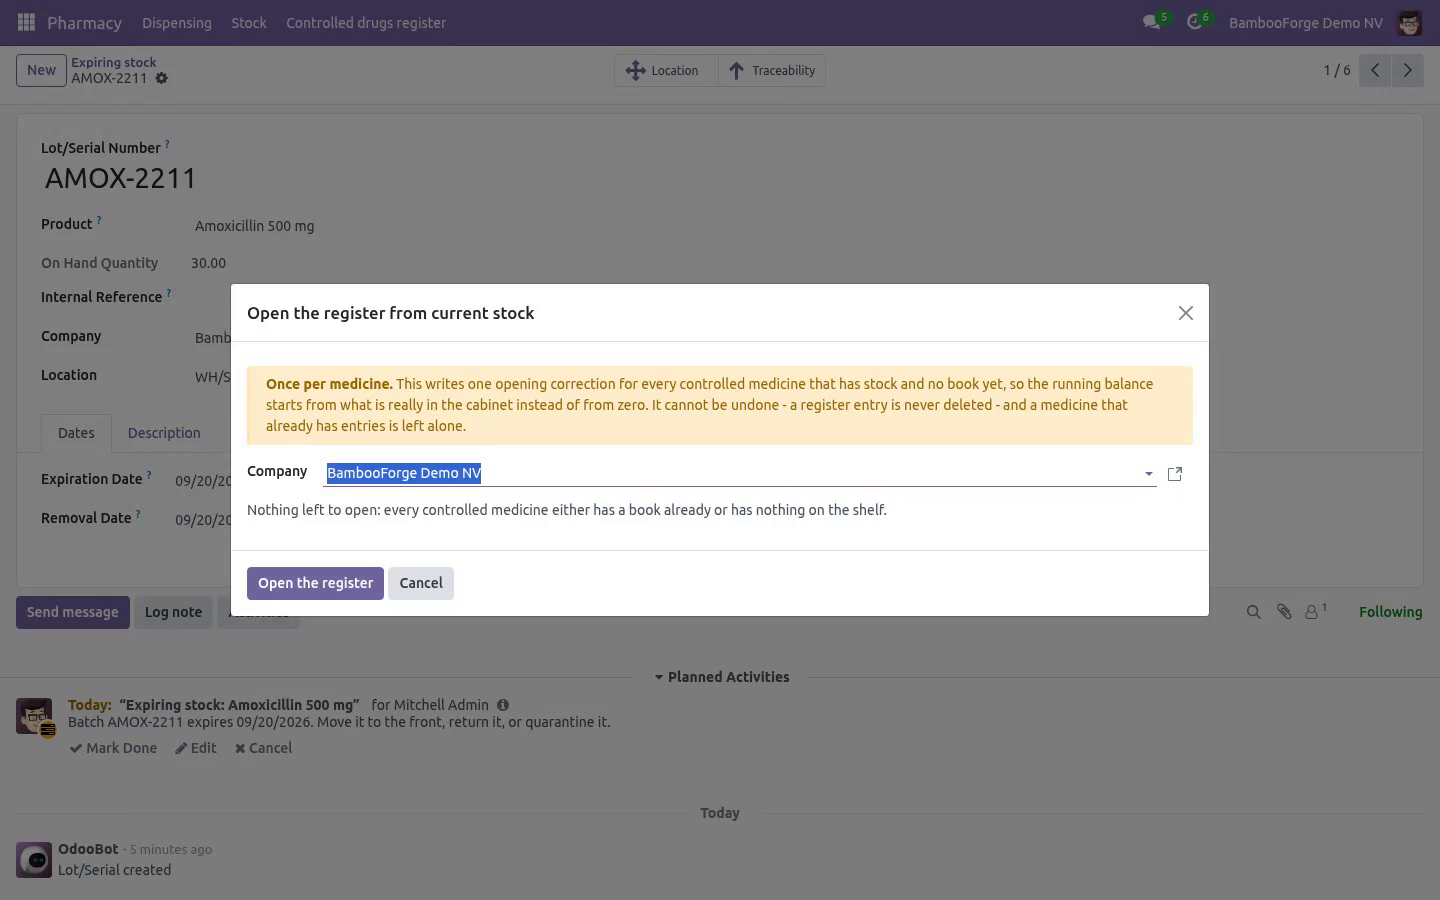Click the user avatar in top bar
The width and height of the screenshot is (1440, 900).
(1409, 23)
